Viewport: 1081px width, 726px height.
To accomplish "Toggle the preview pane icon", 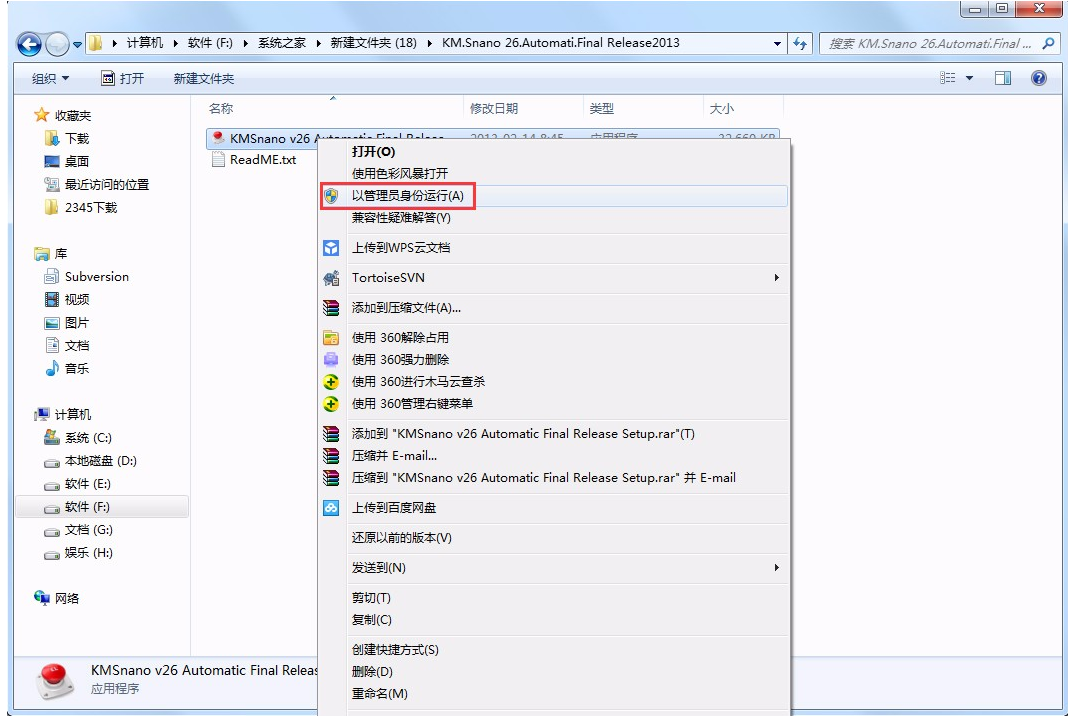I will pos(1002,78).
